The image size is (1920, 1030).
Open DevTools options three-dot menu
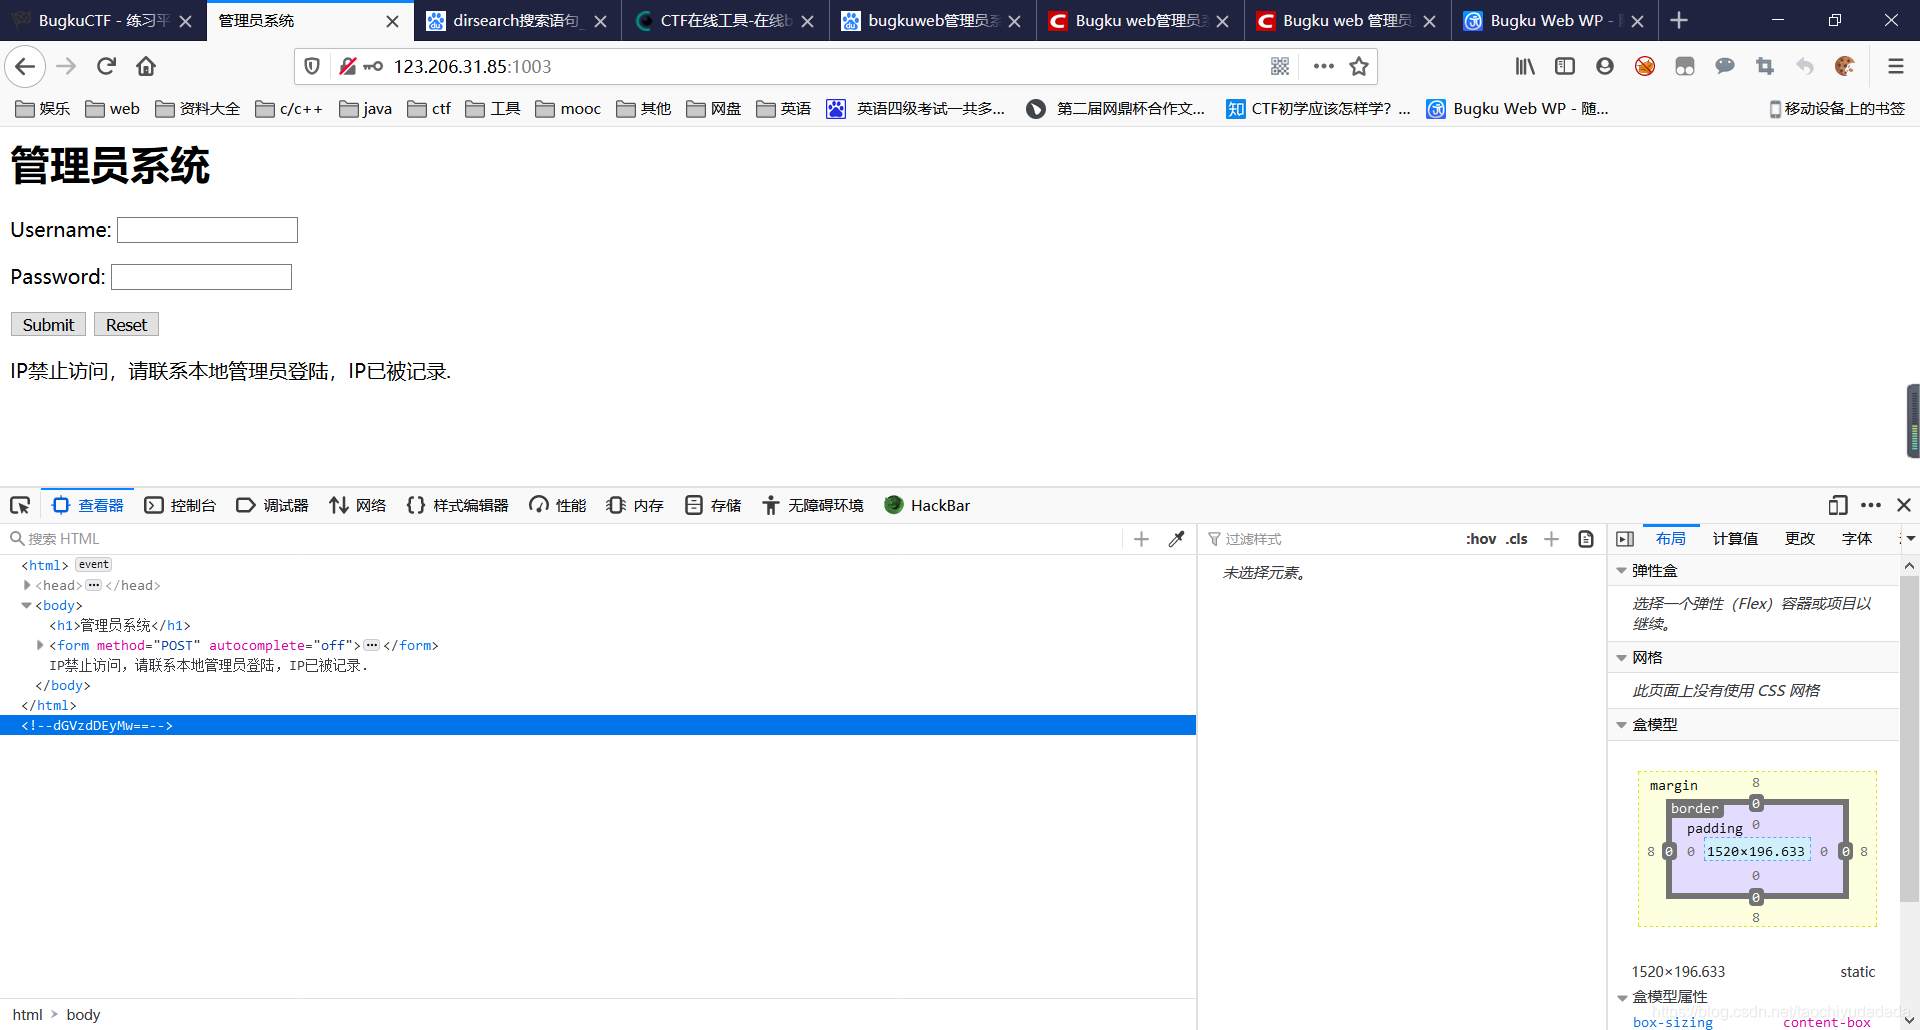[x=1871, y=505]
